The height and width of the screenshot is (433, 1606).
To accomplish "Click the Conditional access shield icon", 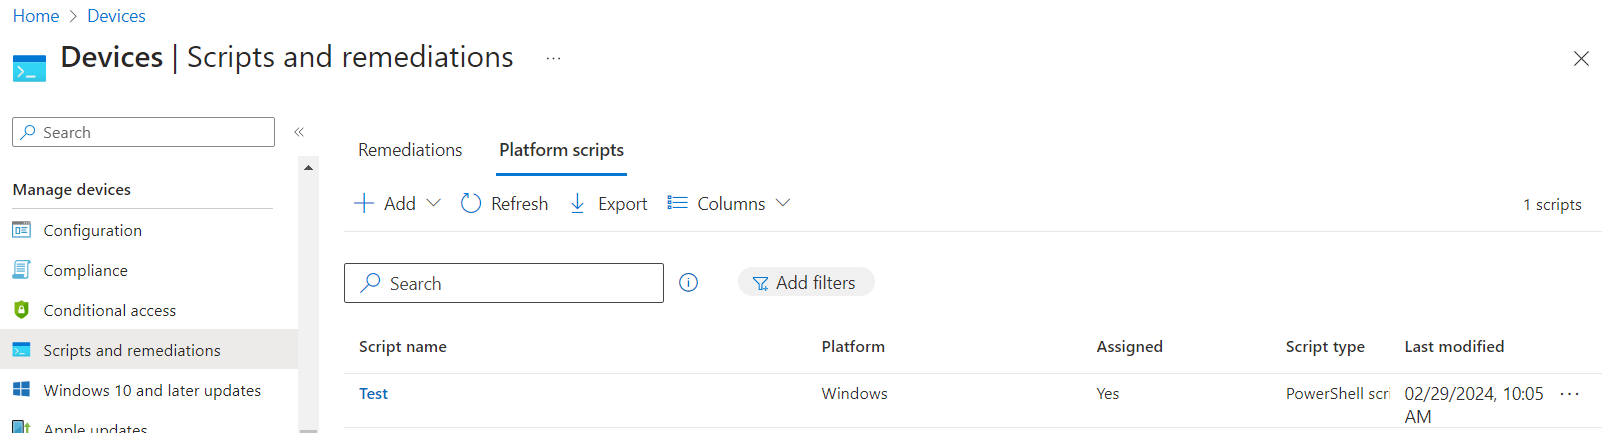I will (x=21, y=310).
